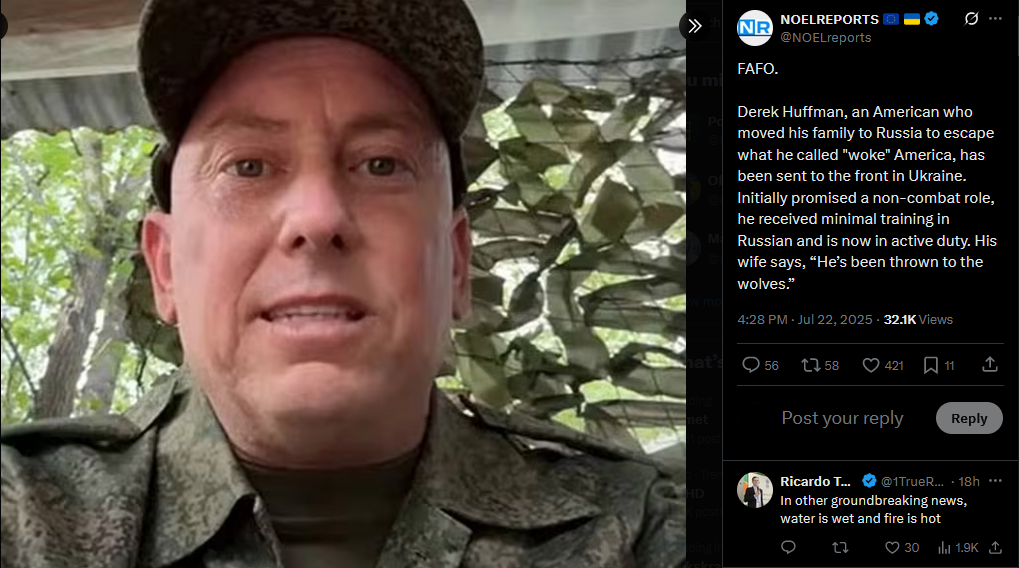Screen dimensions: 1019x568
Task: Like the post with 421 likes
Action: point(883,365)
